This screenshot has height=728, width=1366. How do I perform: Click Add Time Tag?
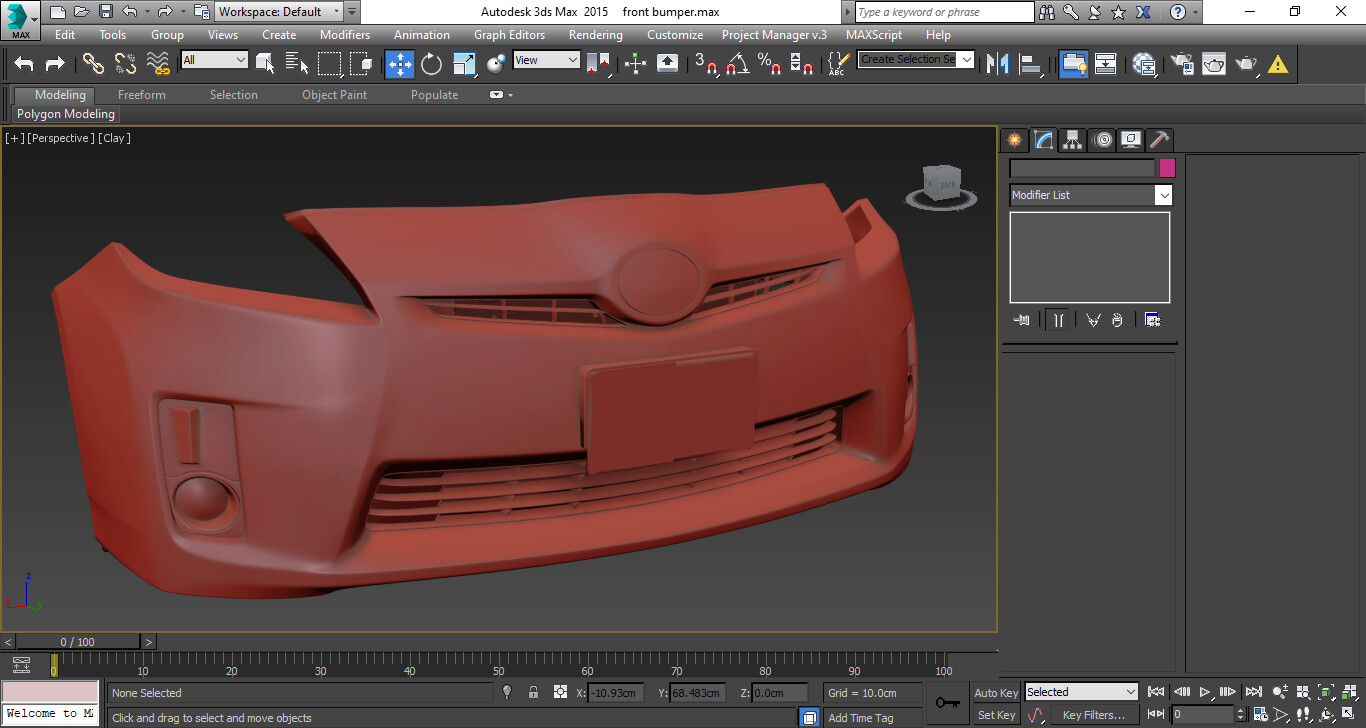pyautogui.click(x=861, y=718)
